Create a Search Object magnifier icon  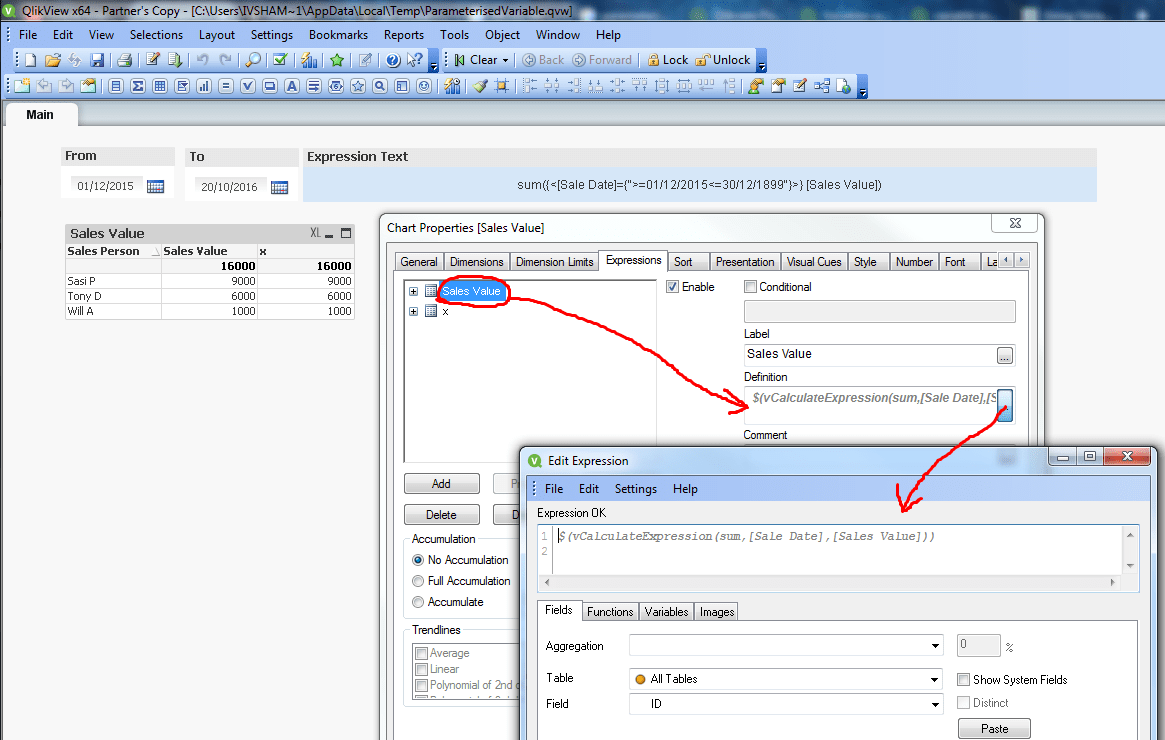[380, 86]
